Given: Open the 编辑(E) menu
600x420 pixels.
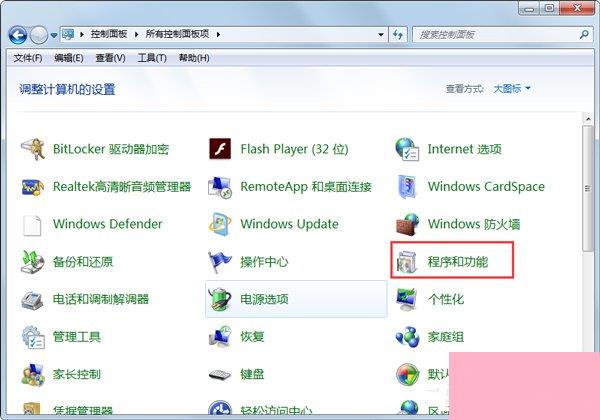Looking at the screenshot, I should click(68, 58).
